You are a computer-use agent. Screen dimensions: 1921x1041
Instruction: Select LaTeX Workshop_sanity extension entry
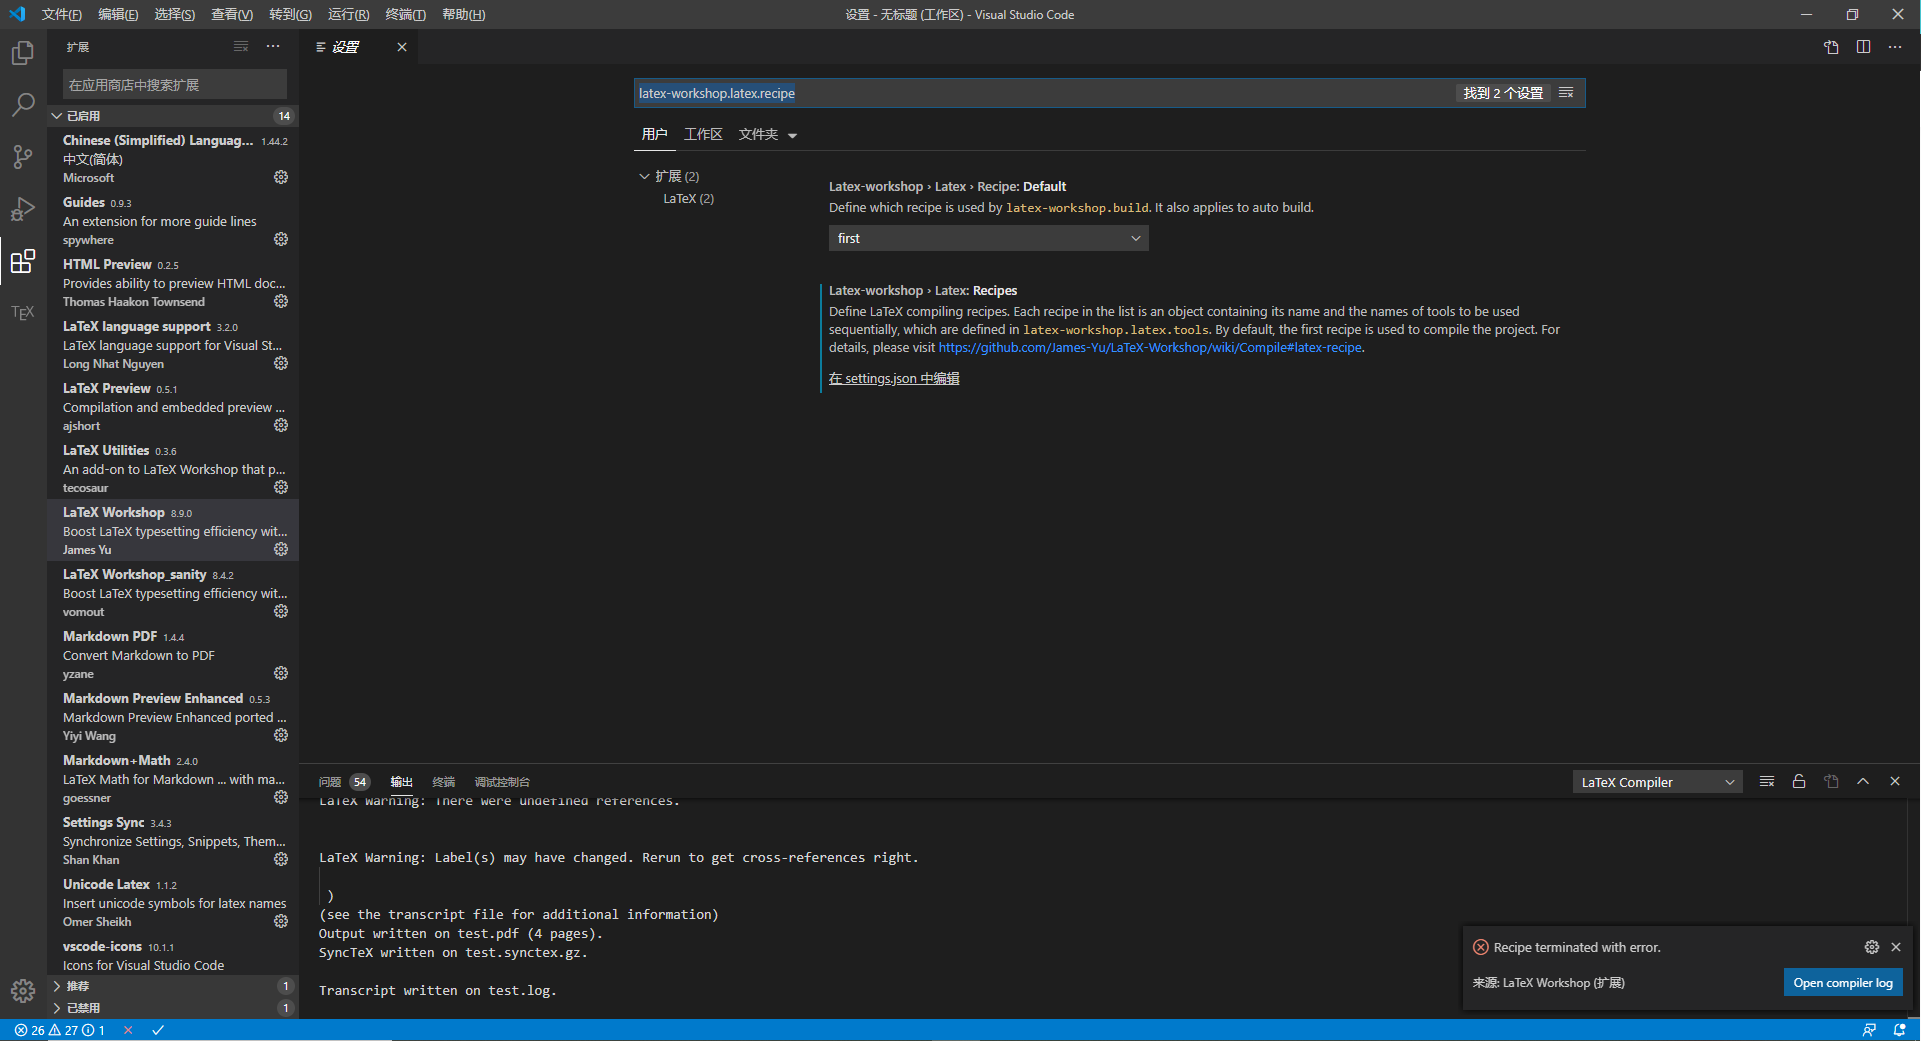coord(173,592)
